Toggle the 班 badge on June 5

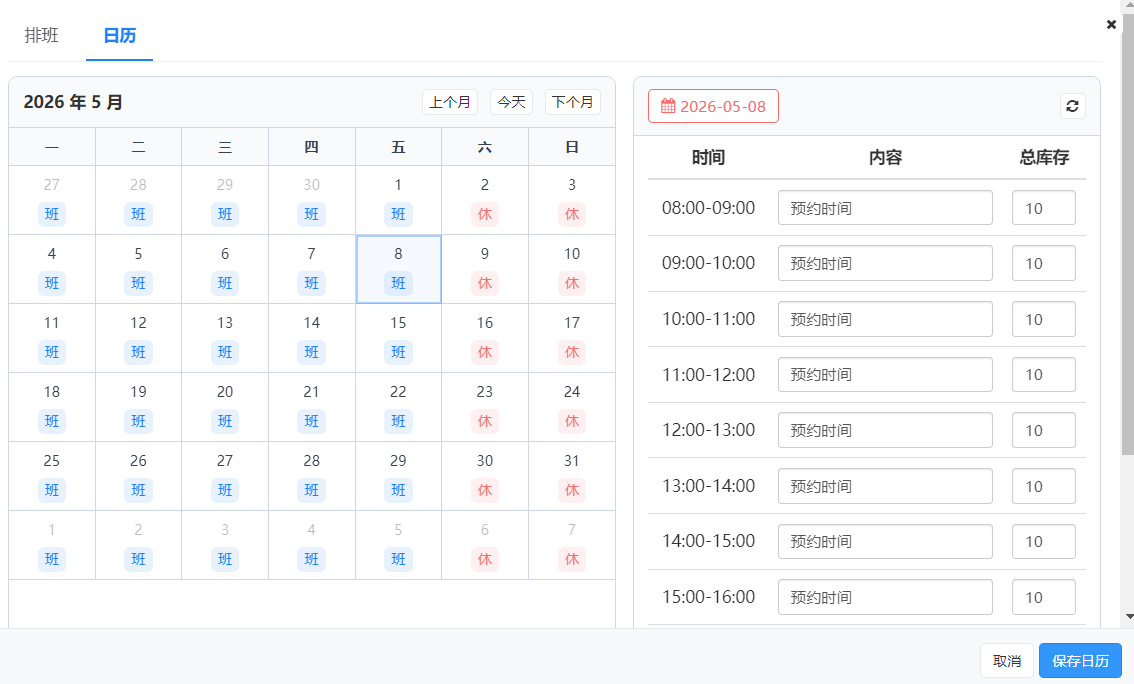[398, 560]
